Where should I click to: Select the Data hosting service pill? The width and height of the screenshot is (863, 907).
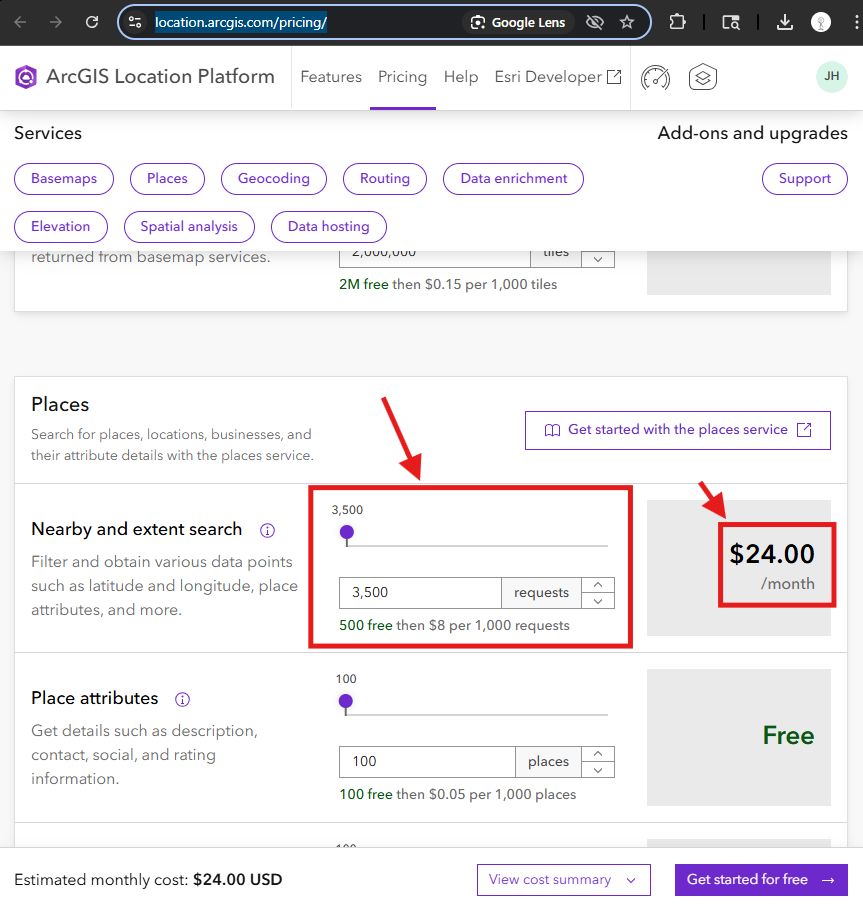329,227
